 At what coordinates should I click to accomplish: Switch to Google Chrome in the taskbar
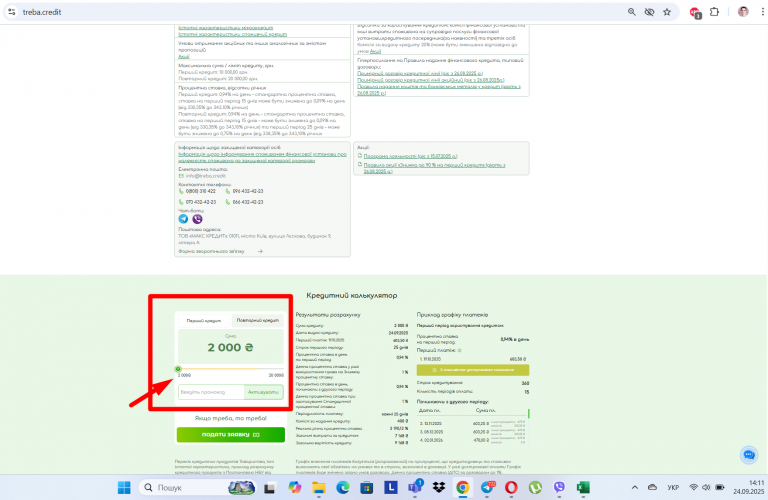pos(462,487)
